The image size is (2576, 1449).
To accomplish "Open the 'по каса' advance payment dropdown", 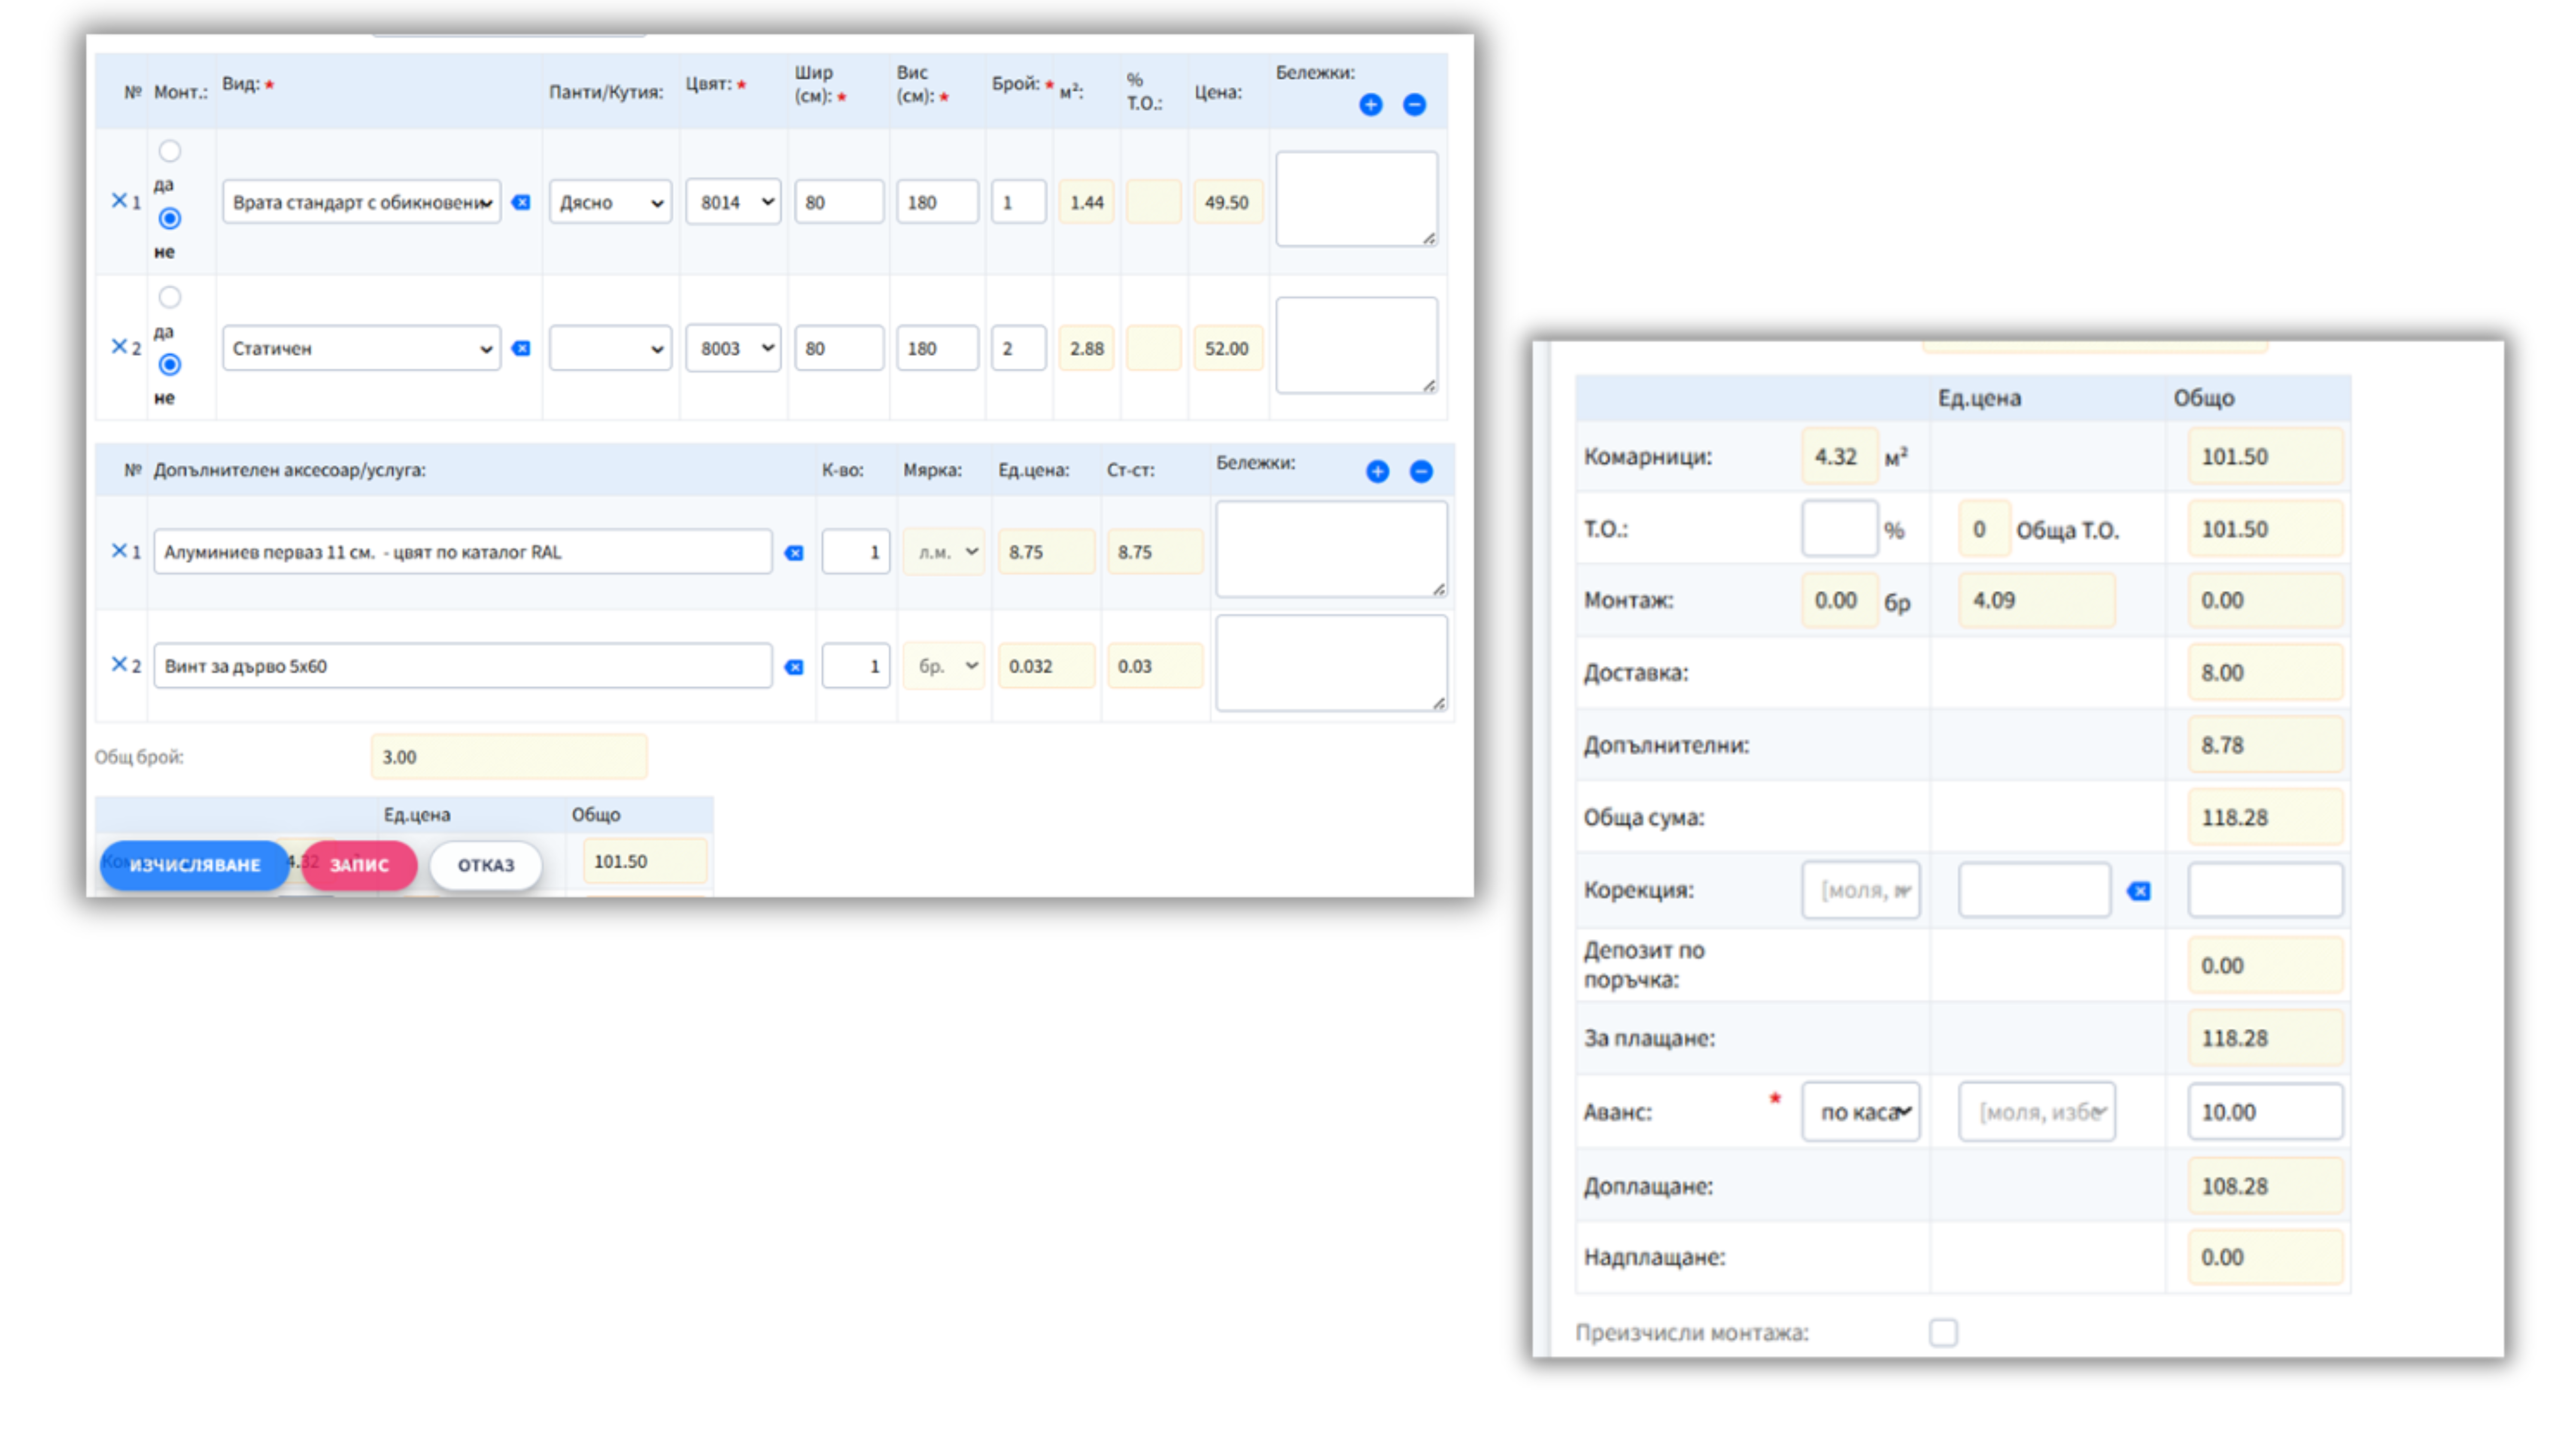I will (1861, 1112).
